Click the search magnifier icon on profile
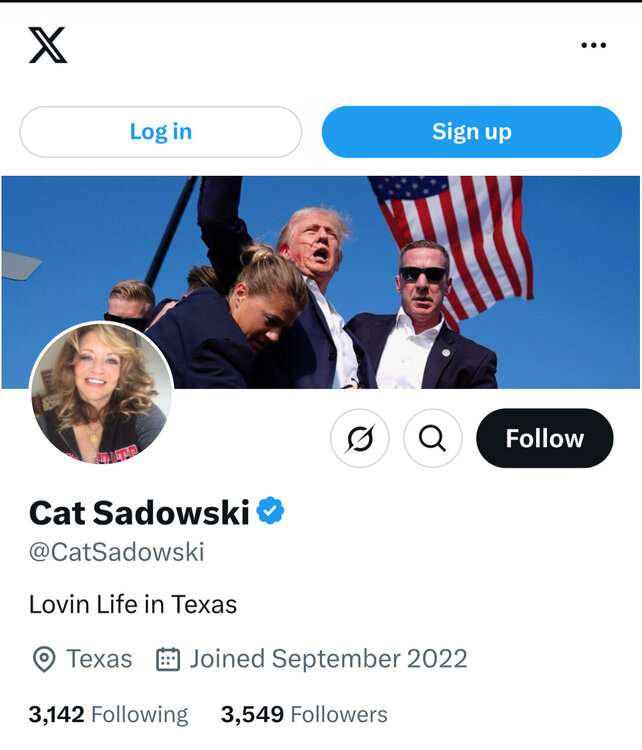Screen dimensions: 642x750 click(432, 438)
